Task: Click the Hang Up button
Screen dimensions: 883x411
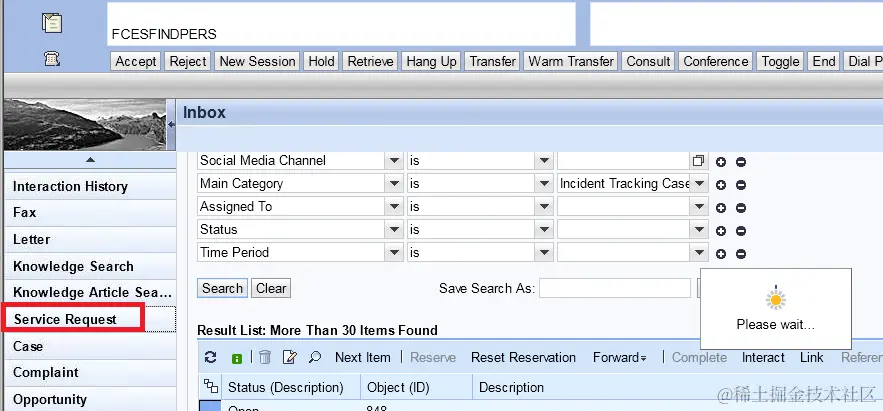Action: pos(431,61)
